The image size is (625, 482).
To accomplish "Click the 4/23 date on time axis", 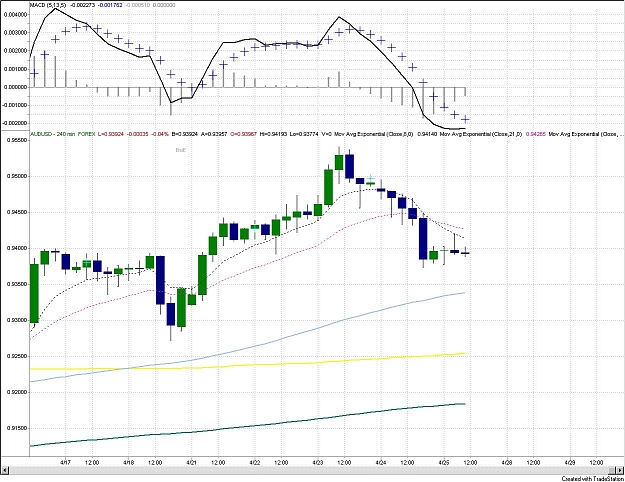I will click(x=318, y=462).
